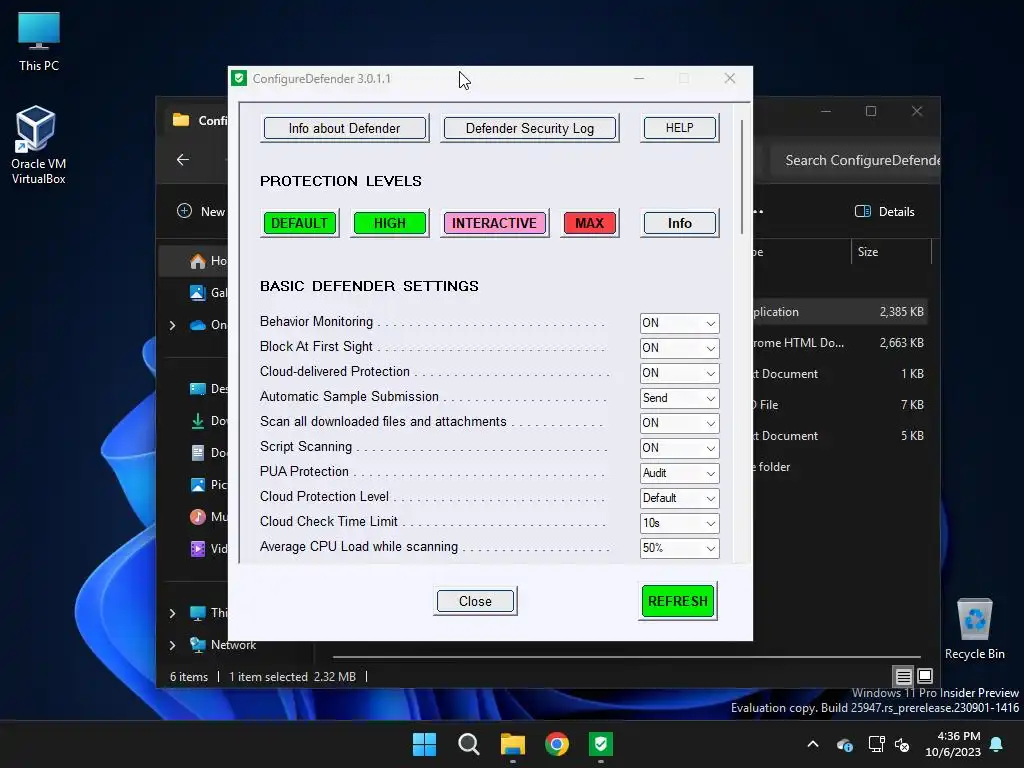Select the 7 KB File row
The image size is (1024, 768).
click(x=840, y=405)
